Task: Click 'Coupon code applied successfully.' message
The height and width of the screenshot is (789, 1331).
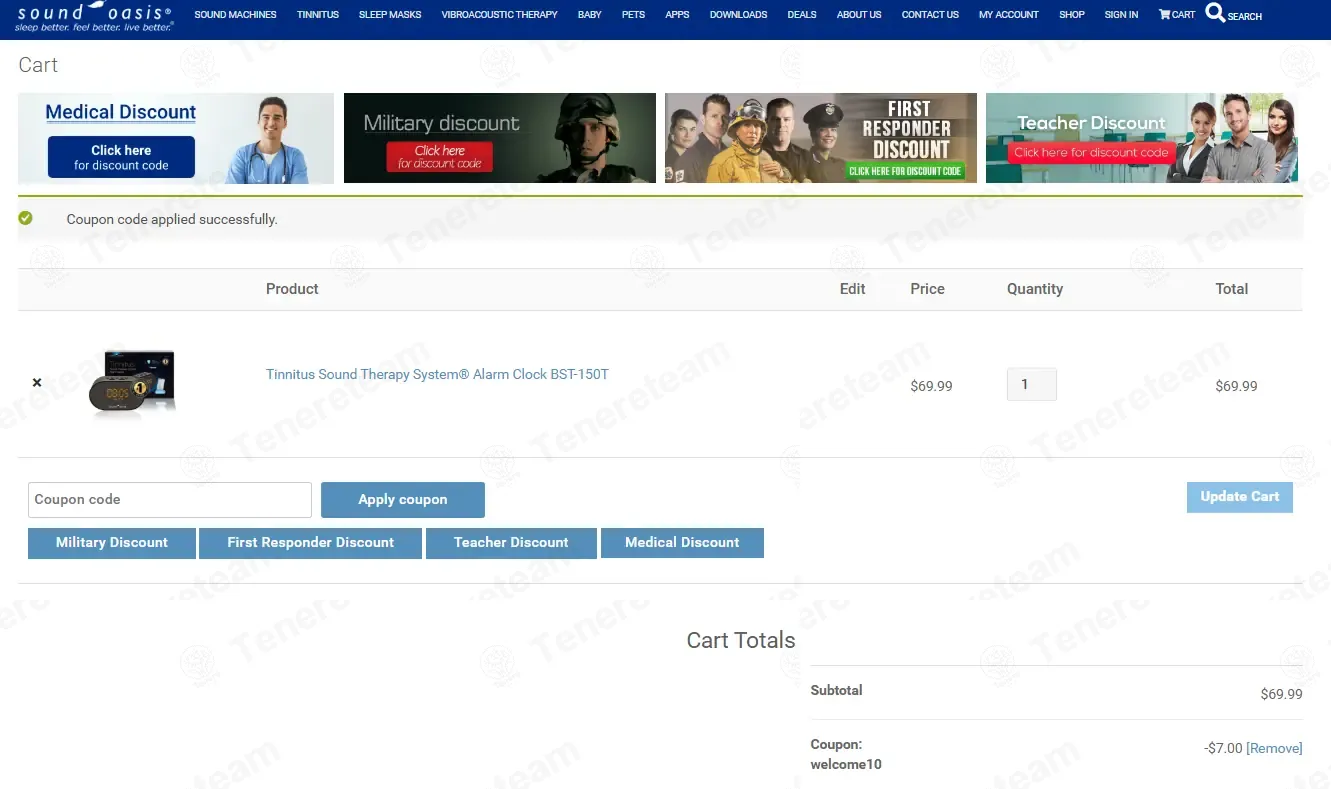Action: (x=172, y=219)
